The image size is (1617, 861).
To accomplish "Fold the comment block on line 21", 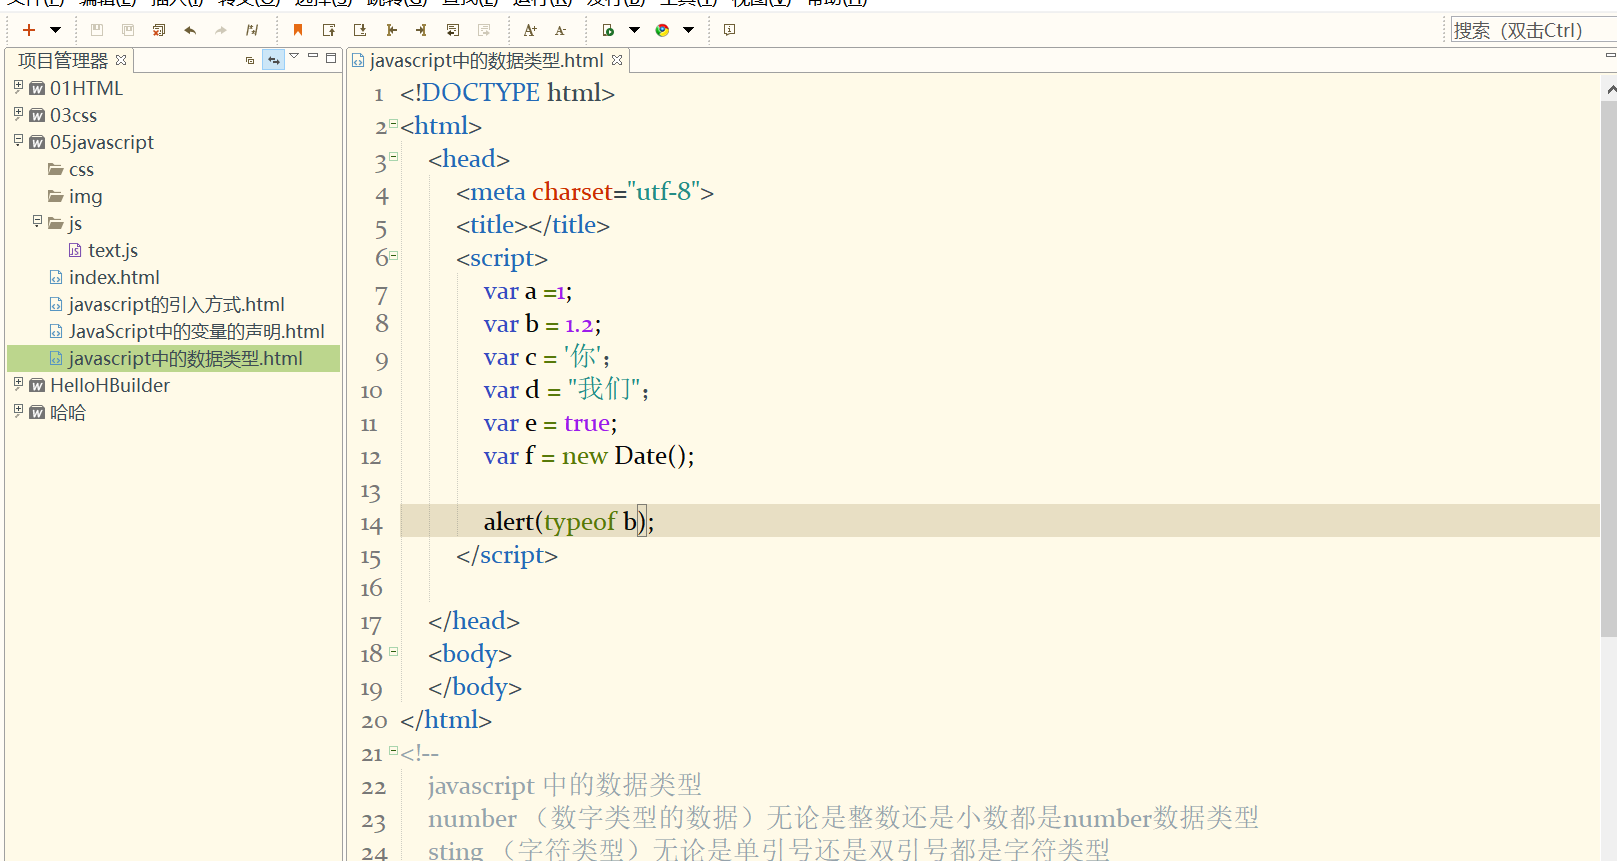I will click(393, 751).
